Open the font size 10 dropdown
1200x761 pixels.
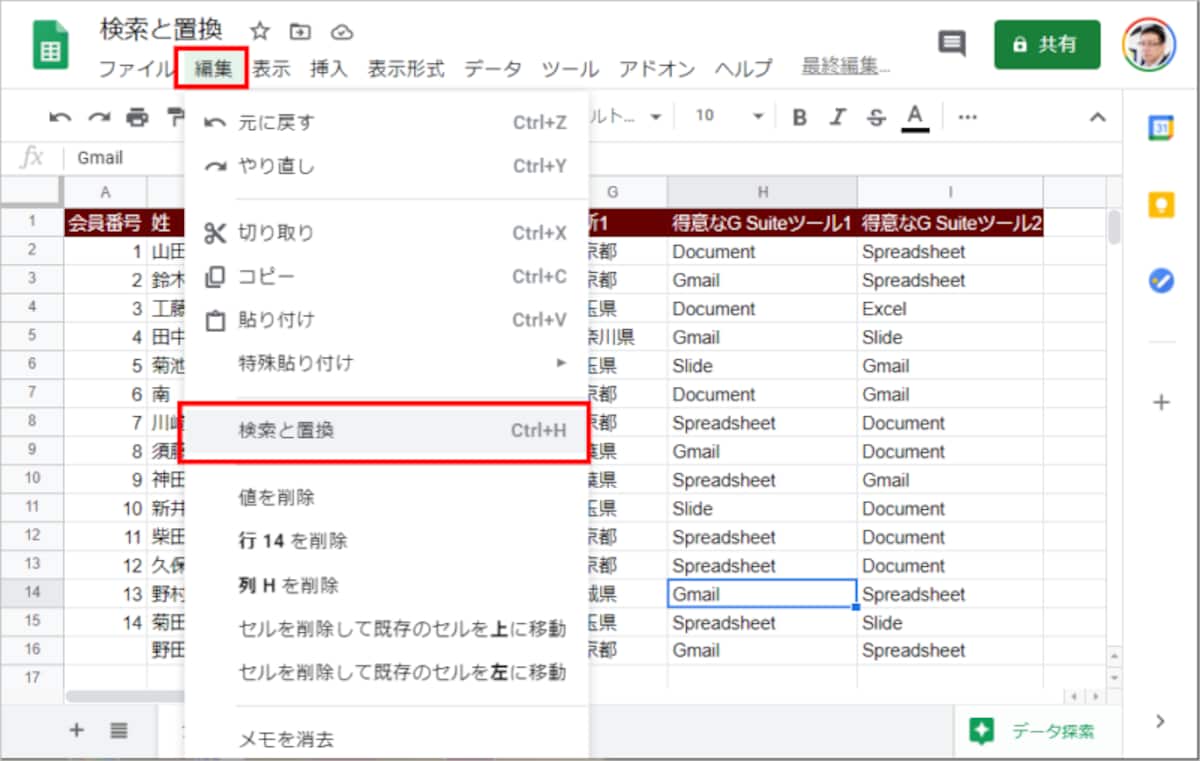point(730,116)
